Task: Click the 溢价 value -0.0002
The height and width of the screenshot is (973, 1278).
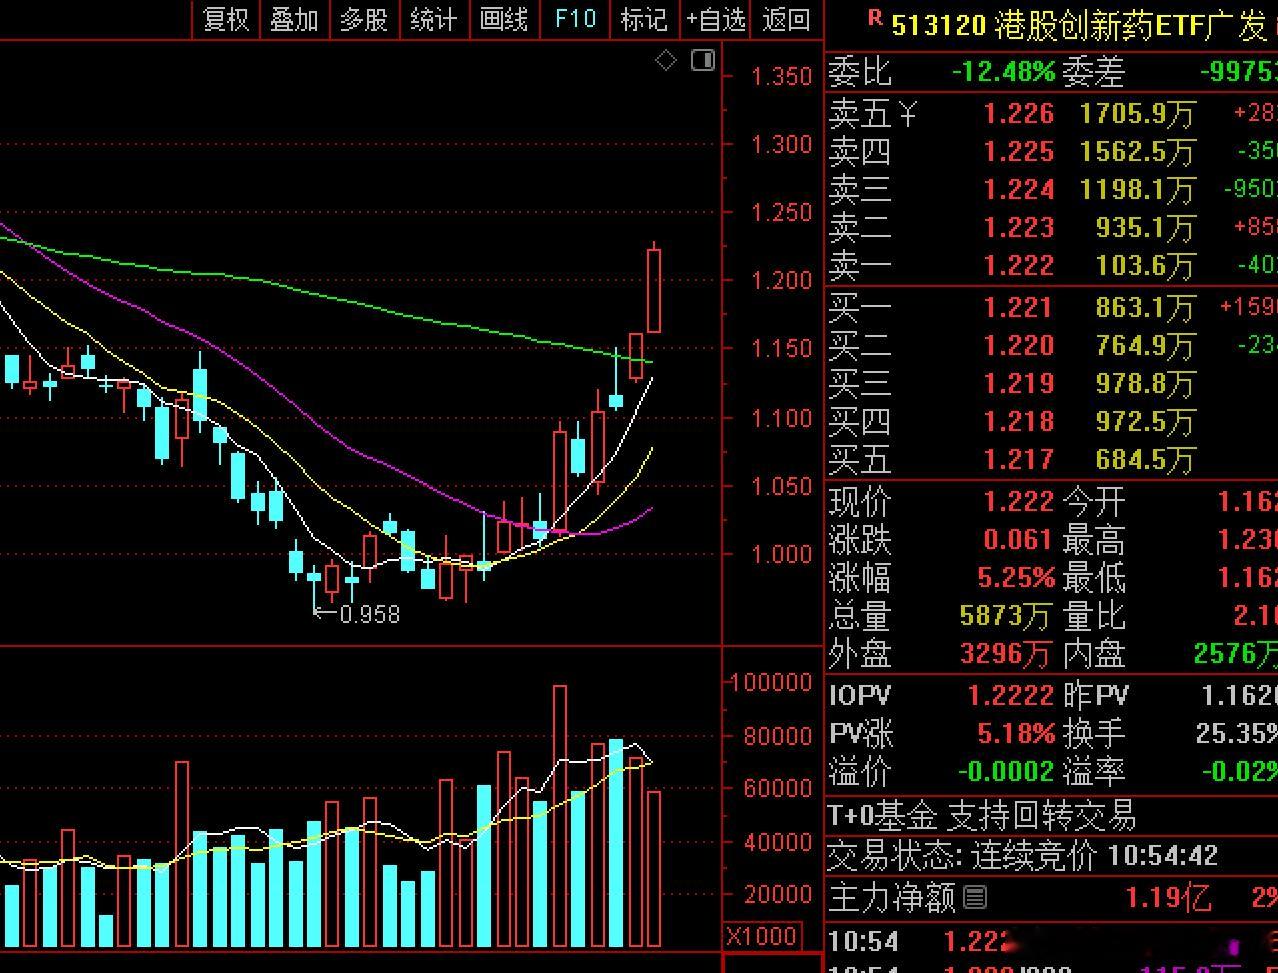Action: coord(1006,772)
